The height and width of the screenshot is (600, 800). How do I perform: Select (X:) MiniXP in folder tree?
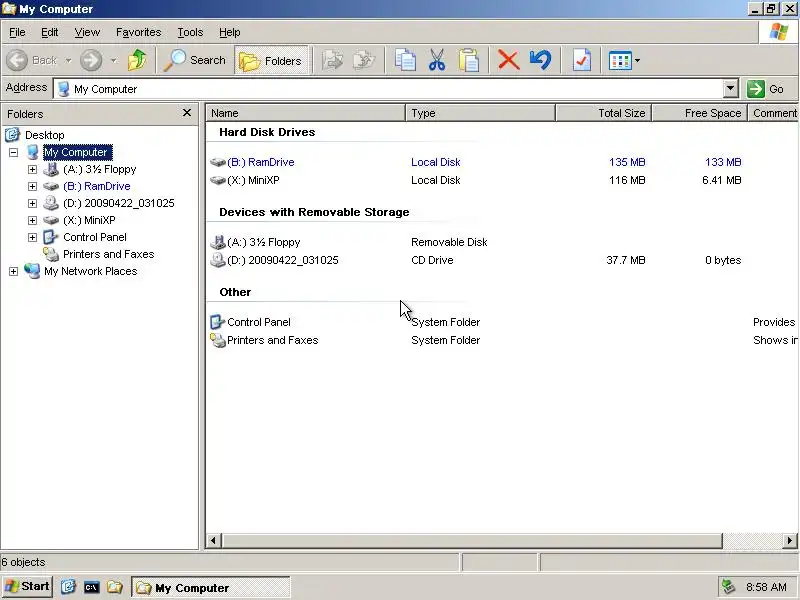(89, 220)
